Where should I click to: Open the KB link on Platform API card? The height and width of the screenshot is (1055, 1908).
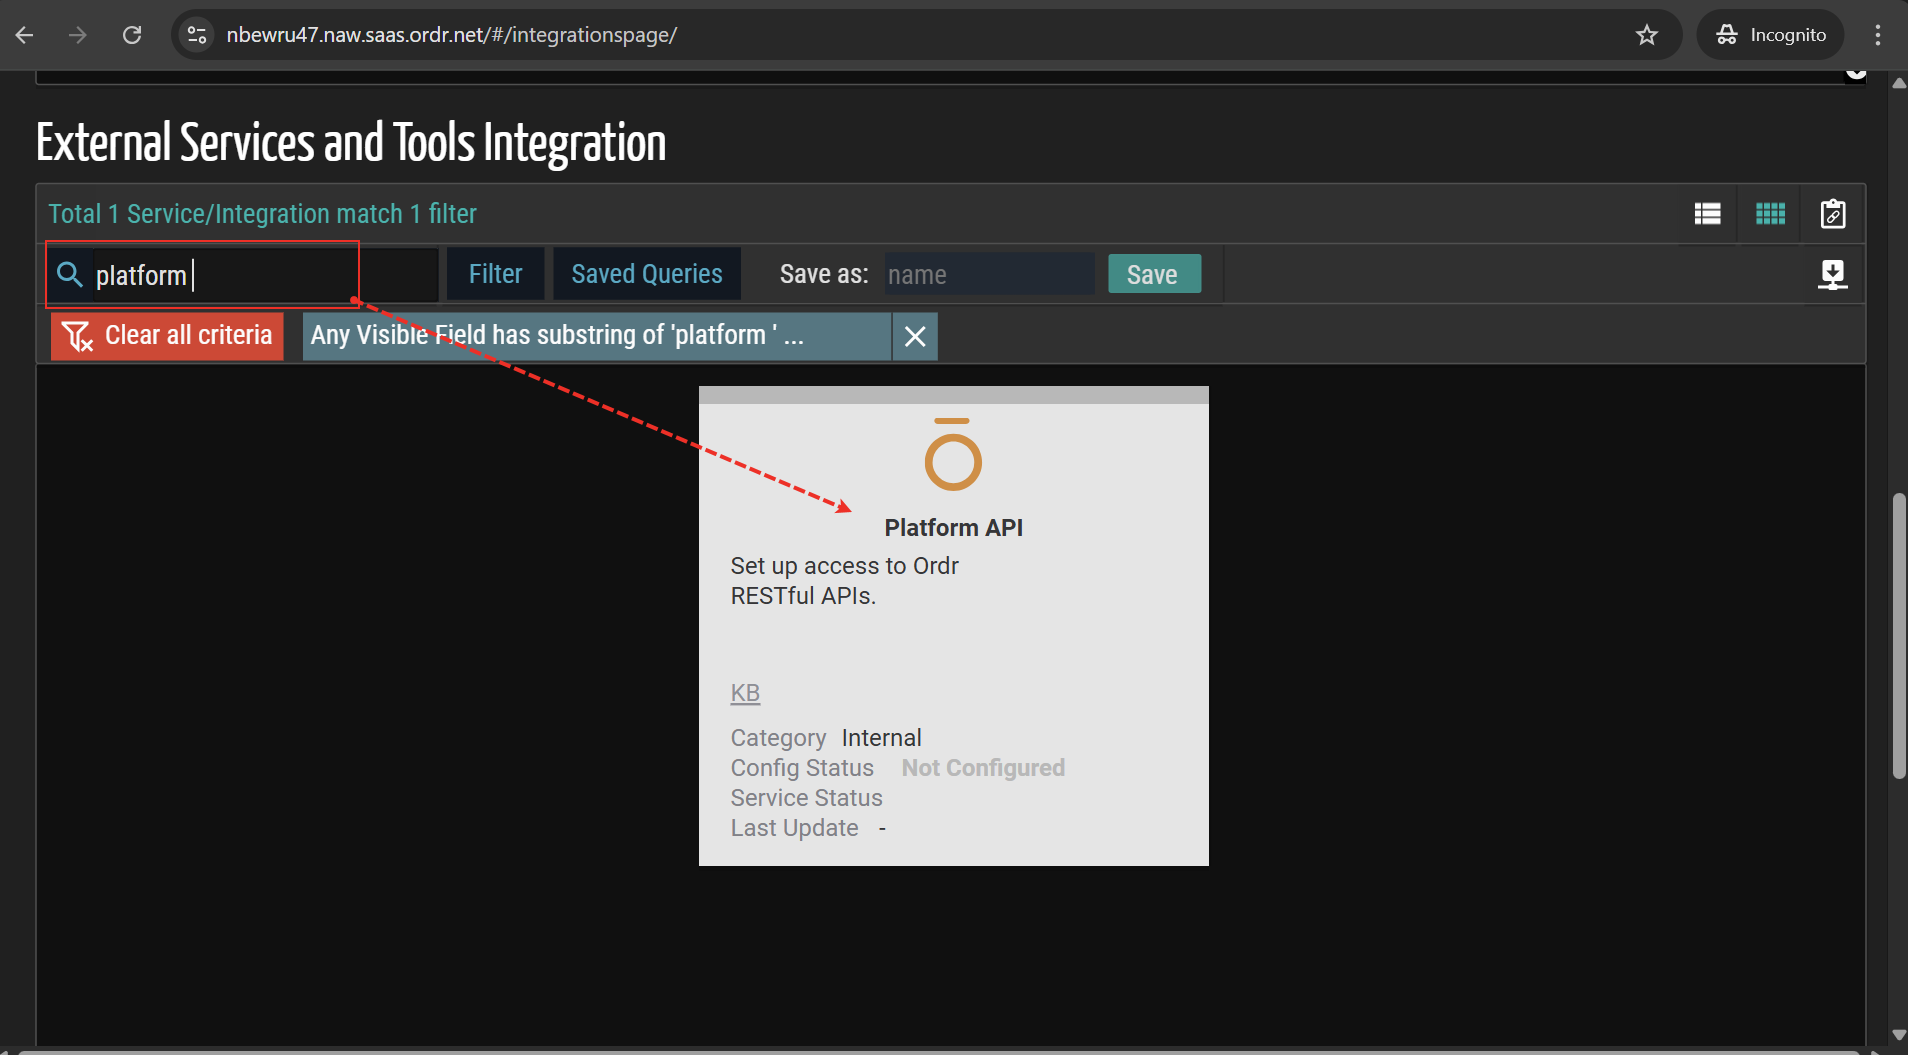click(x=745, y=693)
